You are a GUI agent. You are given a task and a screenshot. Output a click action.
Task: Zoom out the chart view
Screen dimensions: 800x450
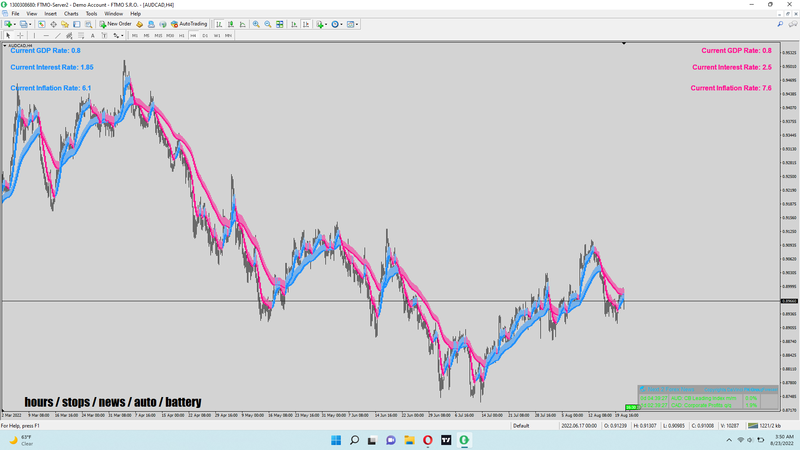268,24
